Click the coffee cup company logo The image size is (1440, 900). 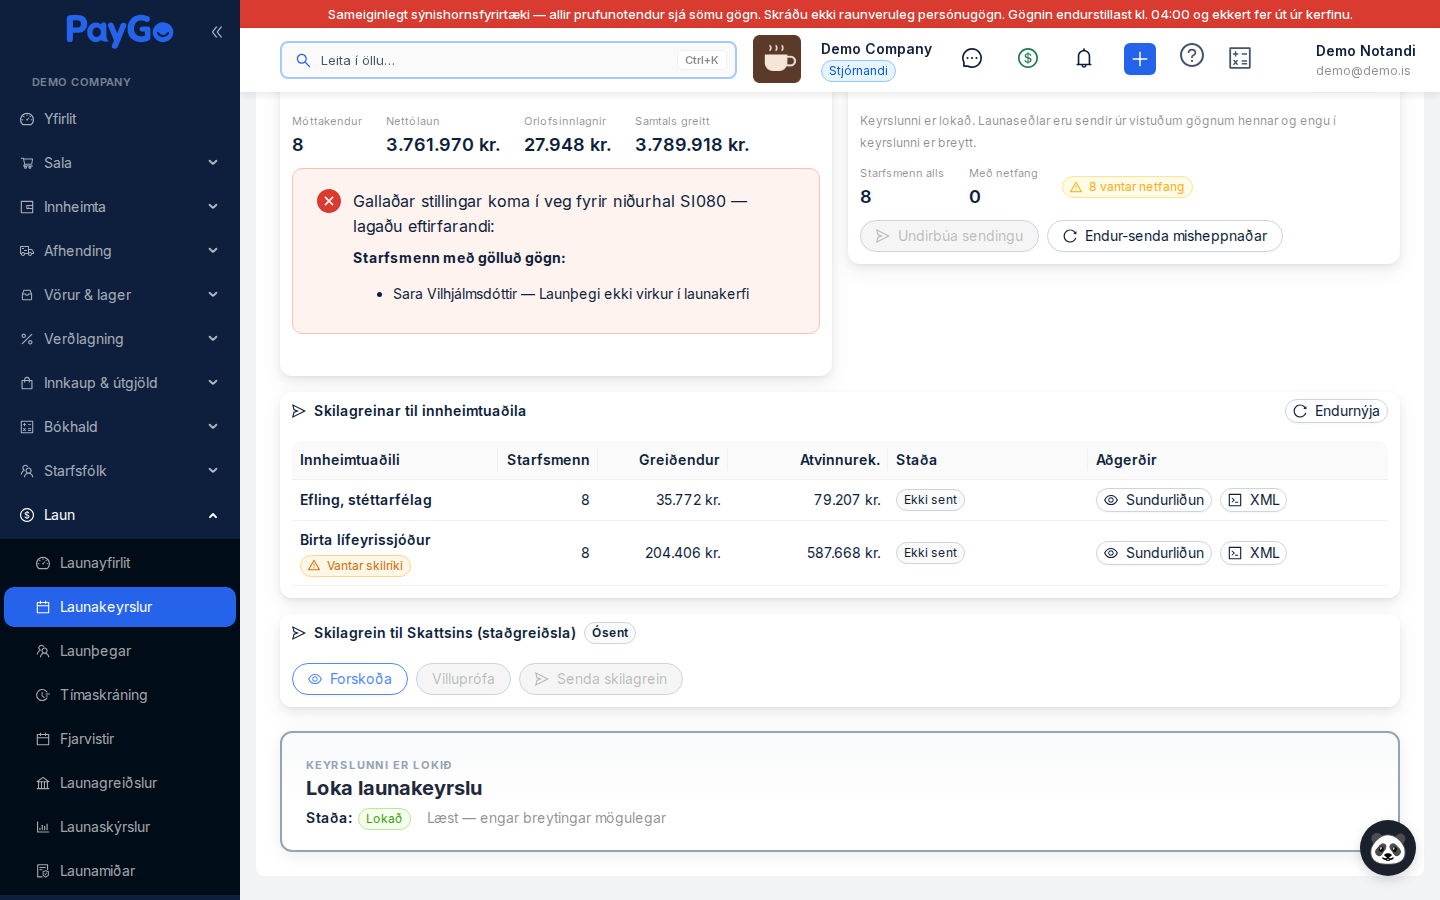(x=777, y=59)
